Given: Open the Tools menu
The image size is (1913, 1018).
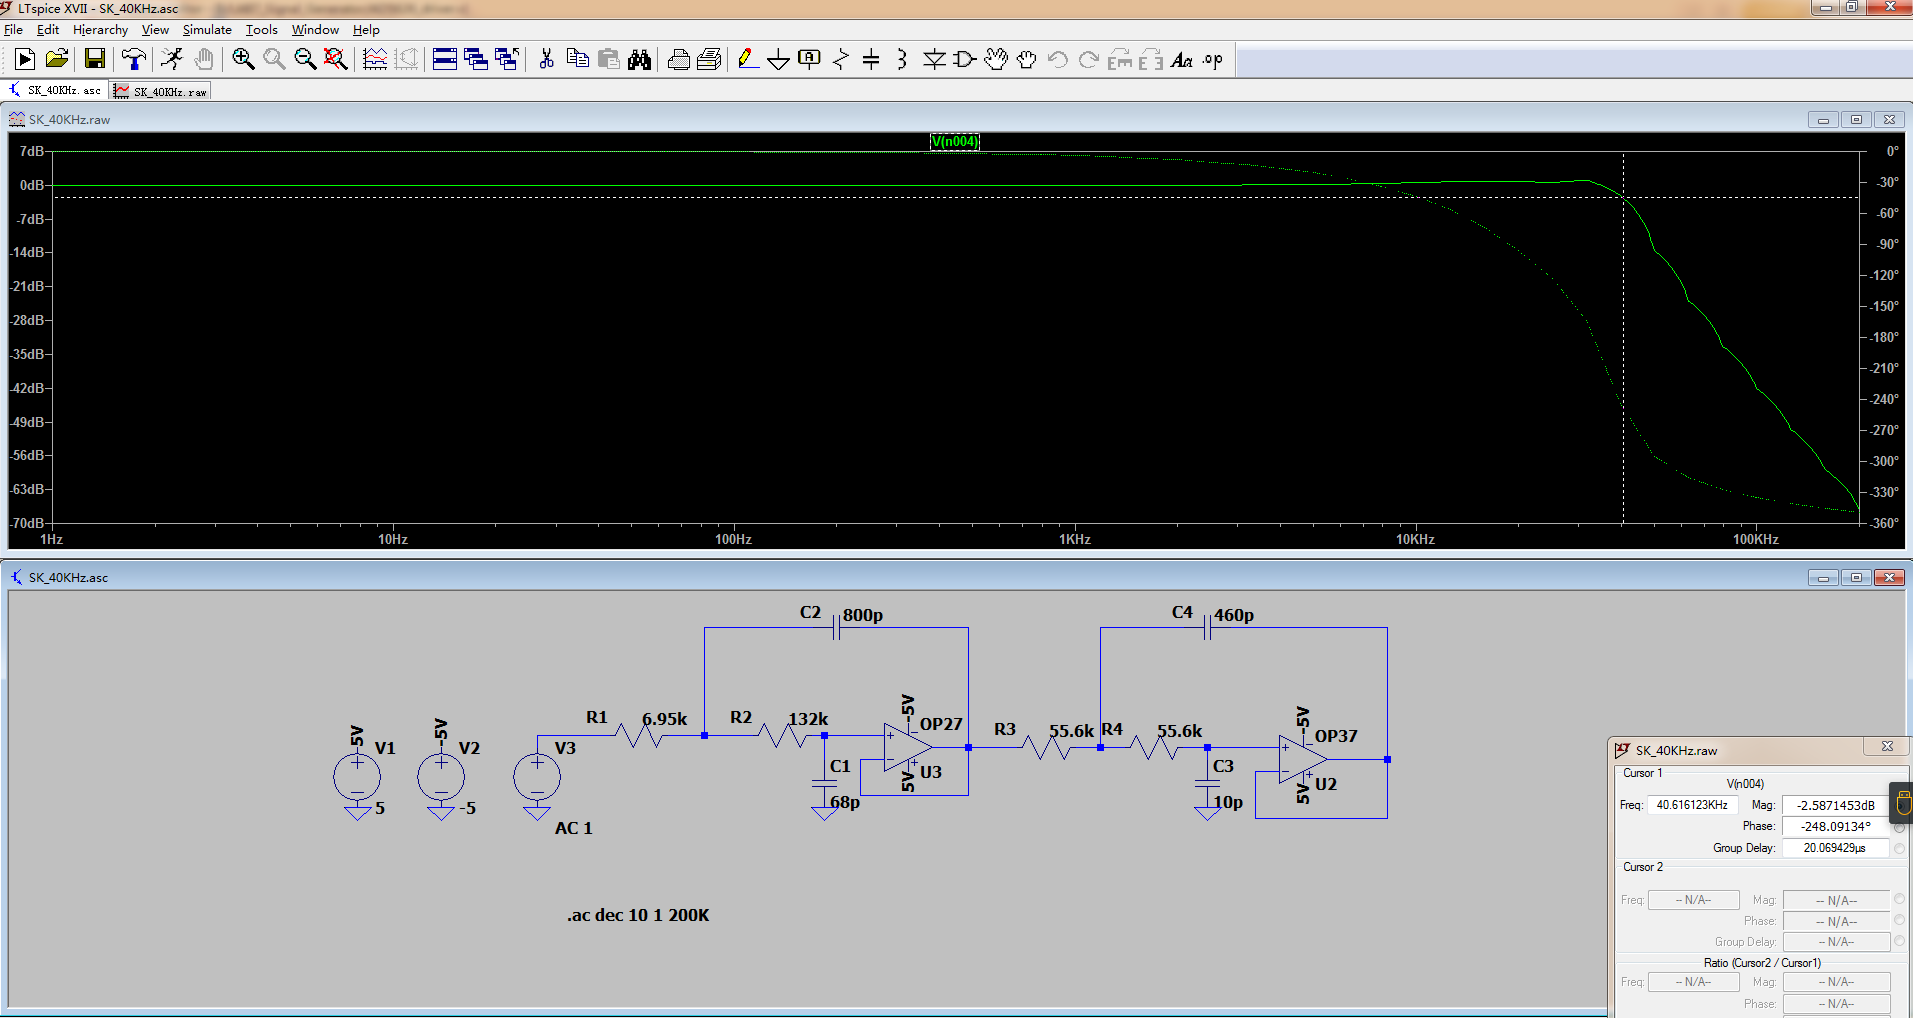Looking at the screenshot, I should [x=262, y=30].
